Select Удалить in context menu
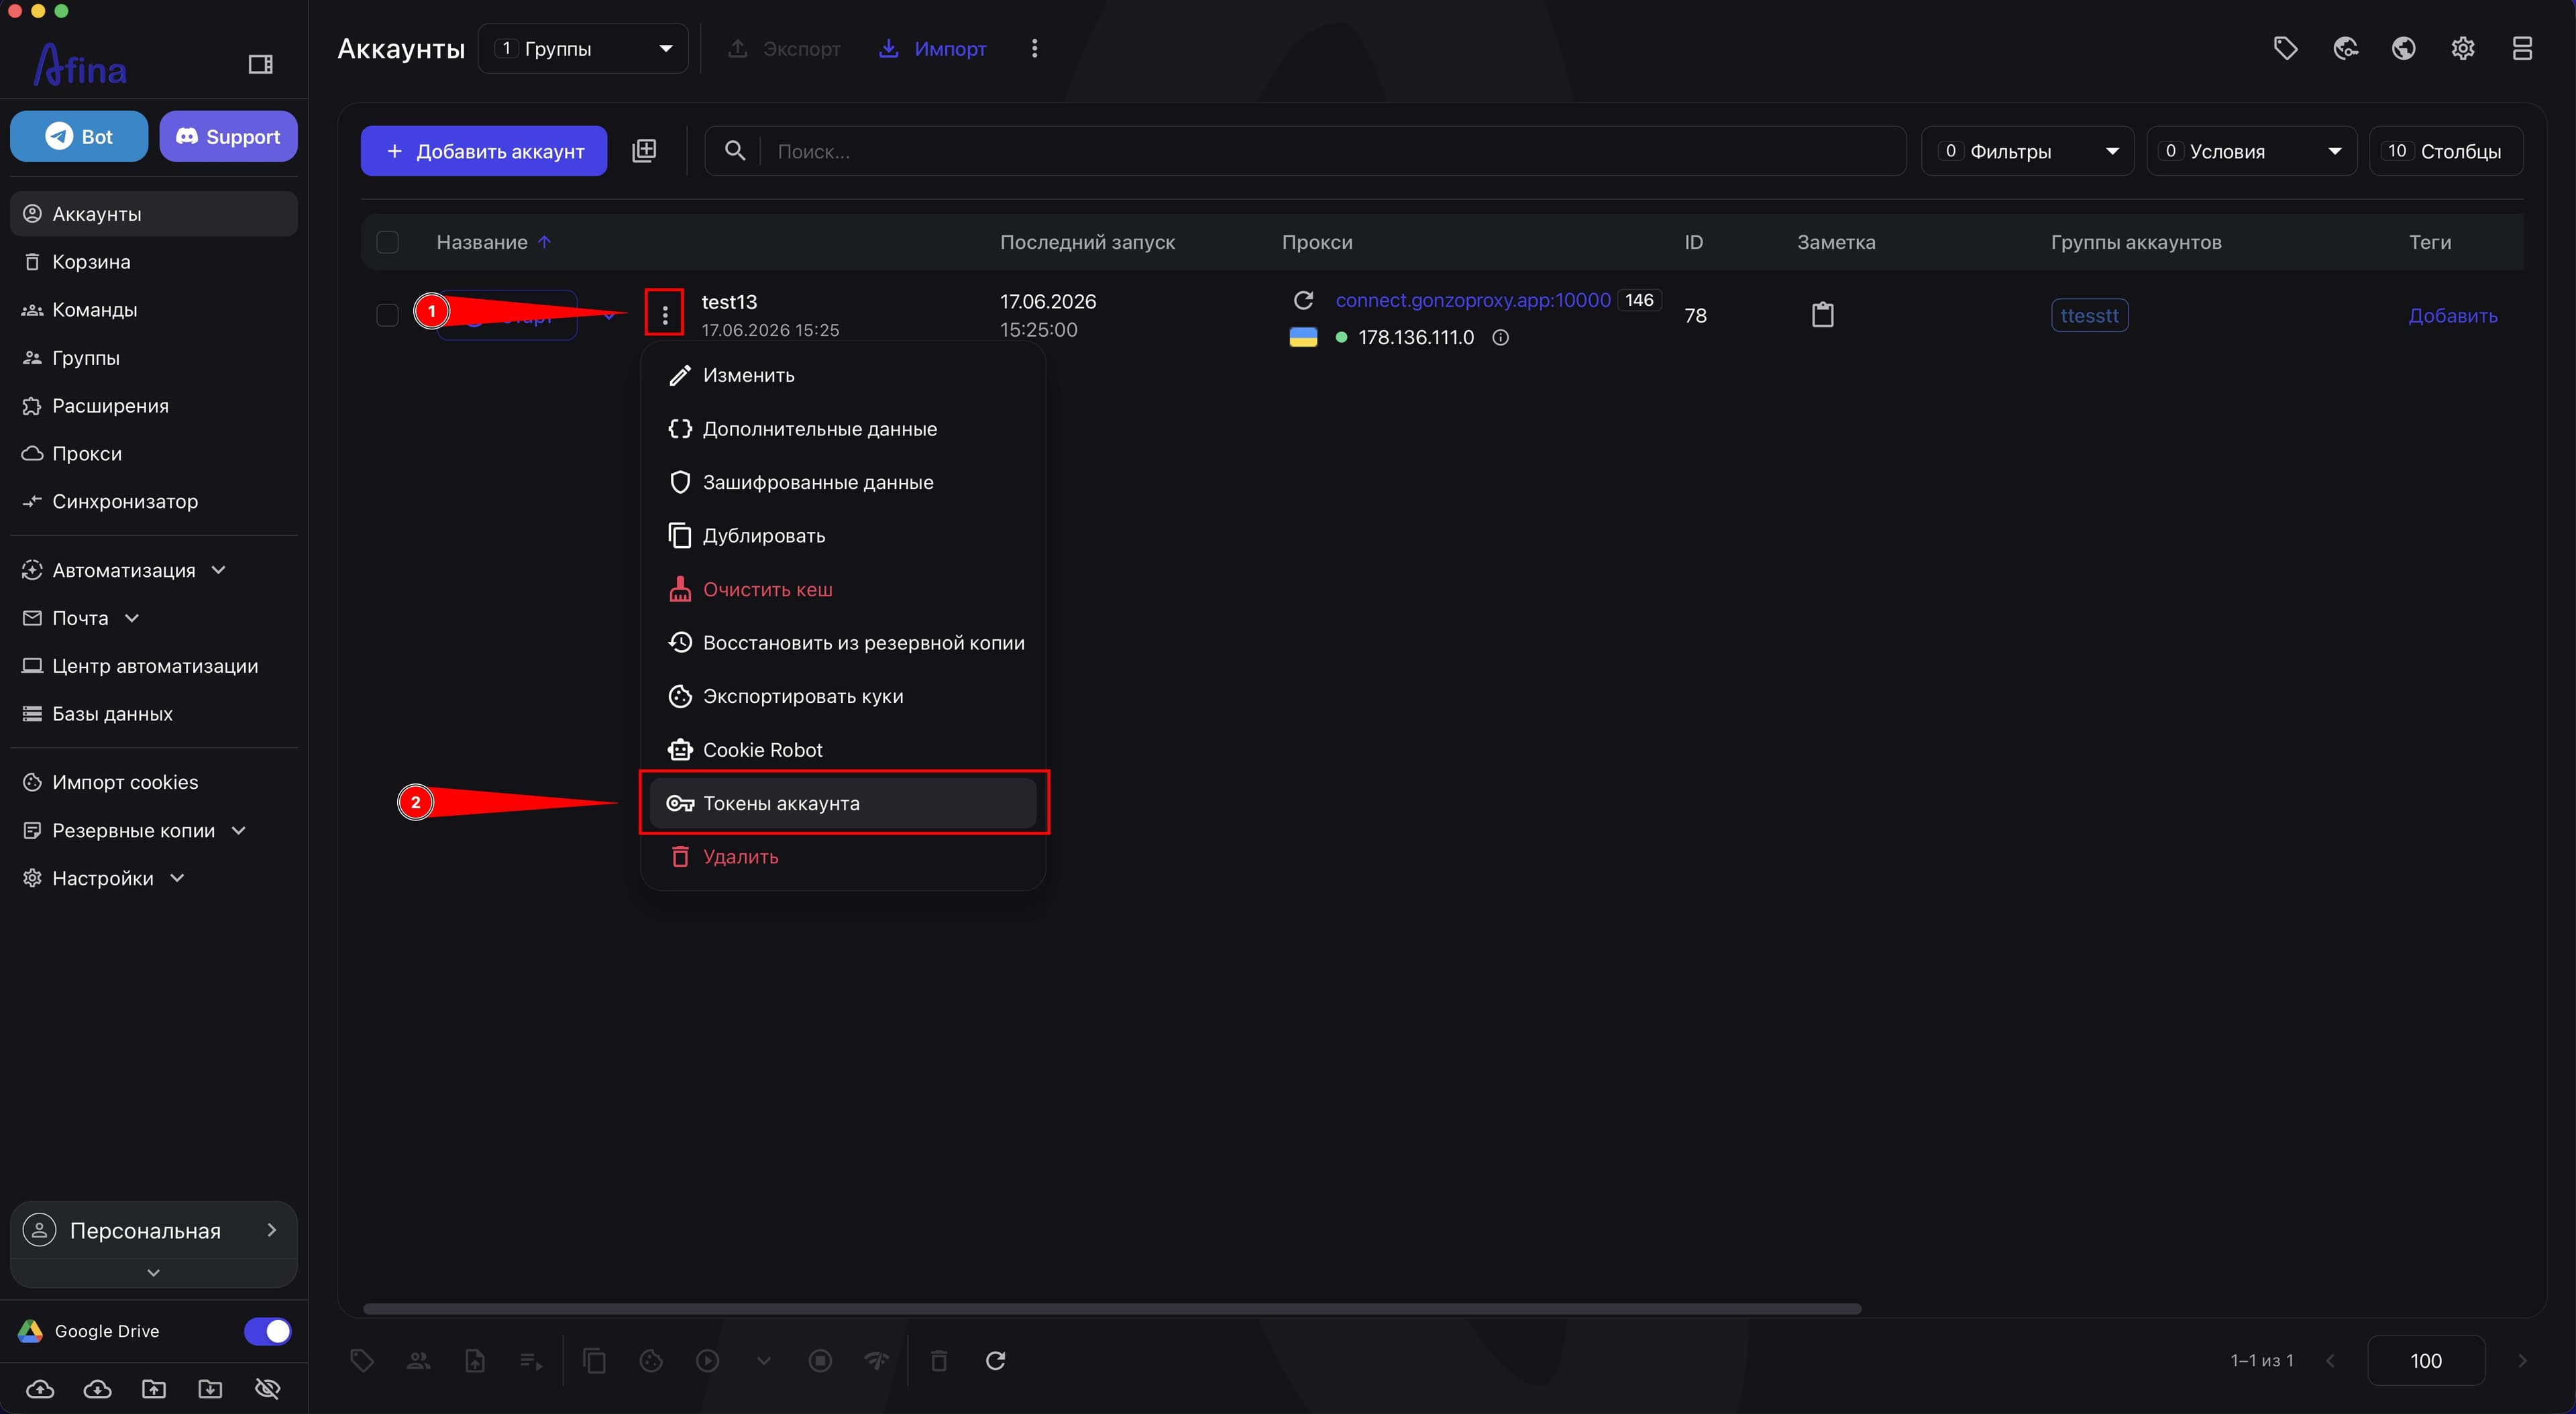The image size is (2576, 1414). pyautogui.click(x=842, y=857)
